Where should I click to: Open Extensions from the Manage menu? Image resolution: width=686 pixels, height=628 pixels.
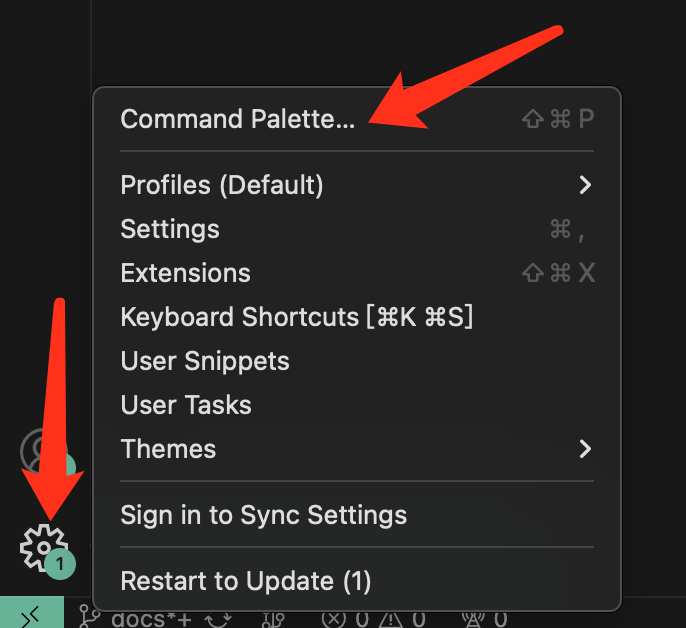tap(185, 273)
